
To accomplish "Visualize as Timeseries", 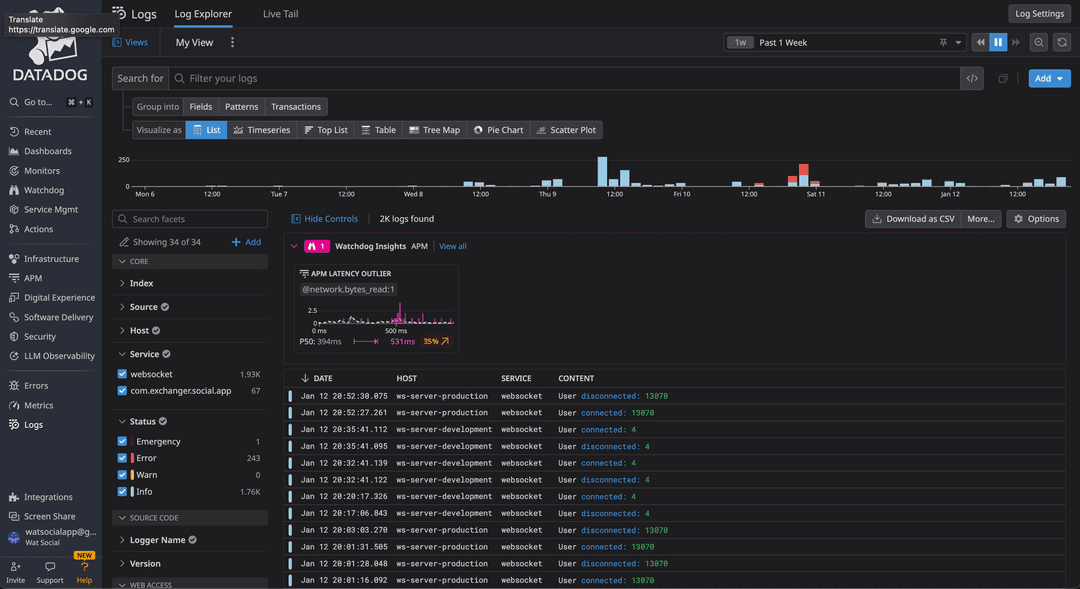I will tap(262, 130).
